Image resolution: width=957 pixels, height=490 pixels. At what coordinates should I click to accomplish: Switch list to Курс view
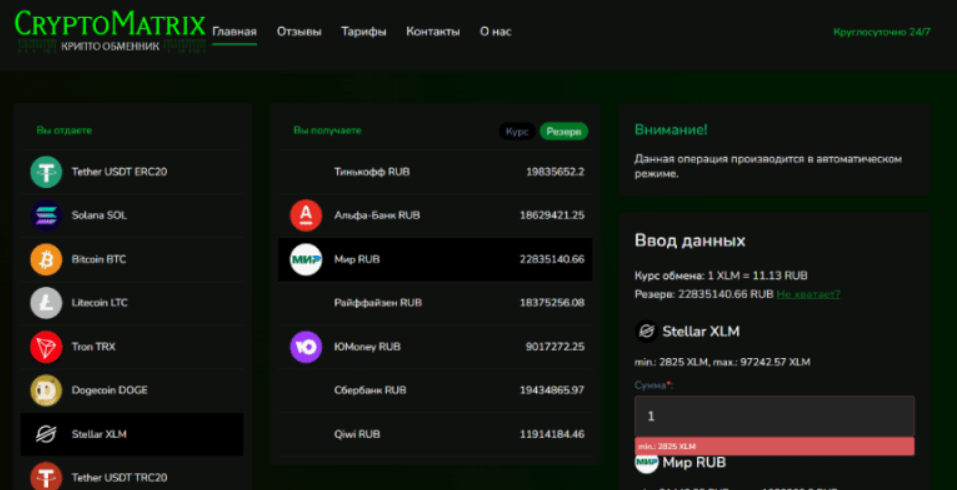coord(517,131)
